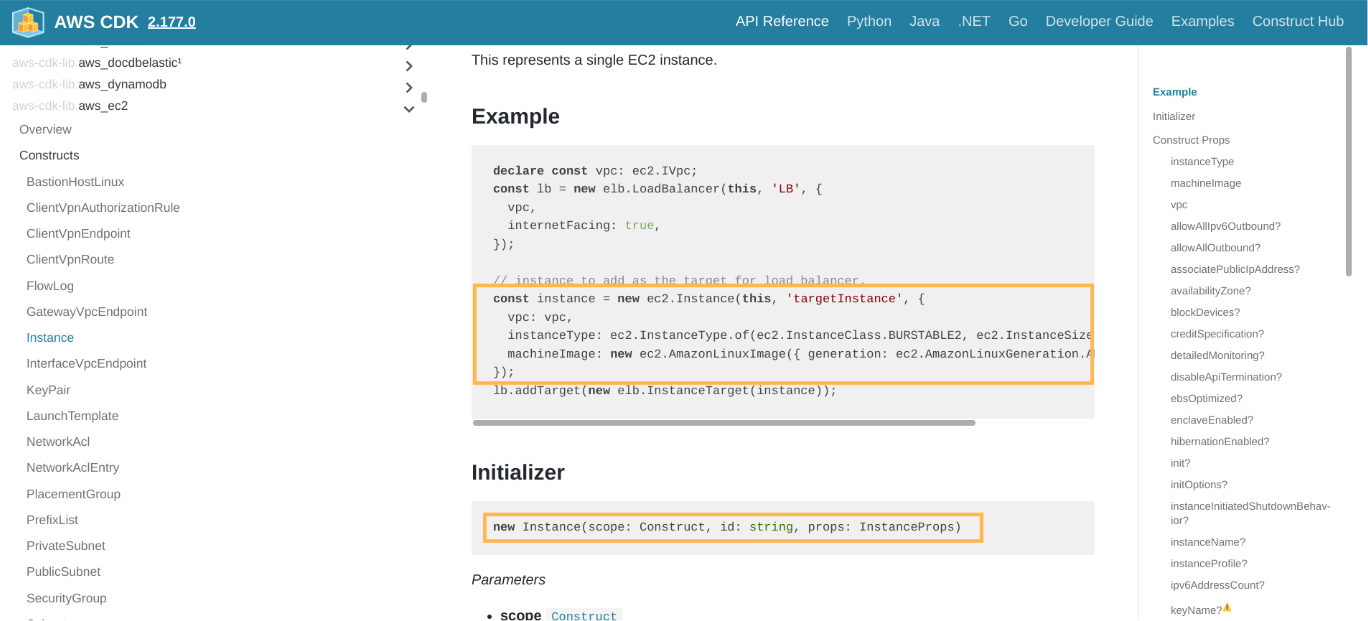Open PrefixList construct page
The image size is (1368, 621).
[52, 520]
